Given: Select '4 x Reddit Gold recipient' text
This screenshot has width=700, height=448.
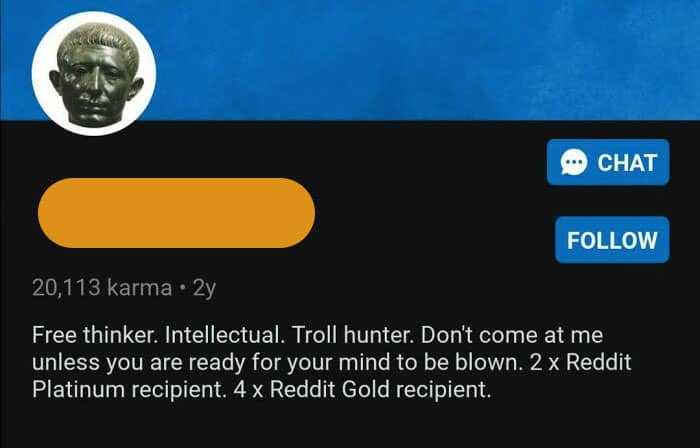Looking at the screenshot, I should pyautogui.click(x=362, y=390).
